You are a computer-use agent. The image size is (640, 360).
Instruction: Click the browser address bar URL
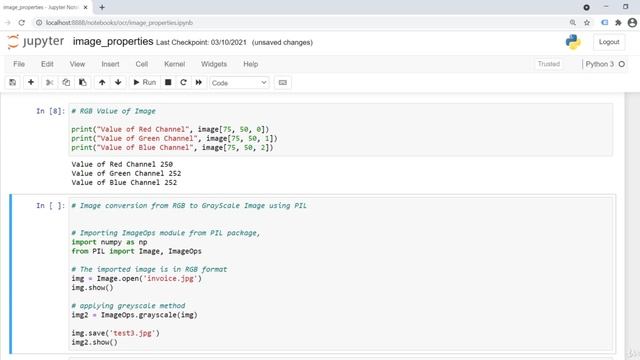pyautogui.click(x=119, y=23)
